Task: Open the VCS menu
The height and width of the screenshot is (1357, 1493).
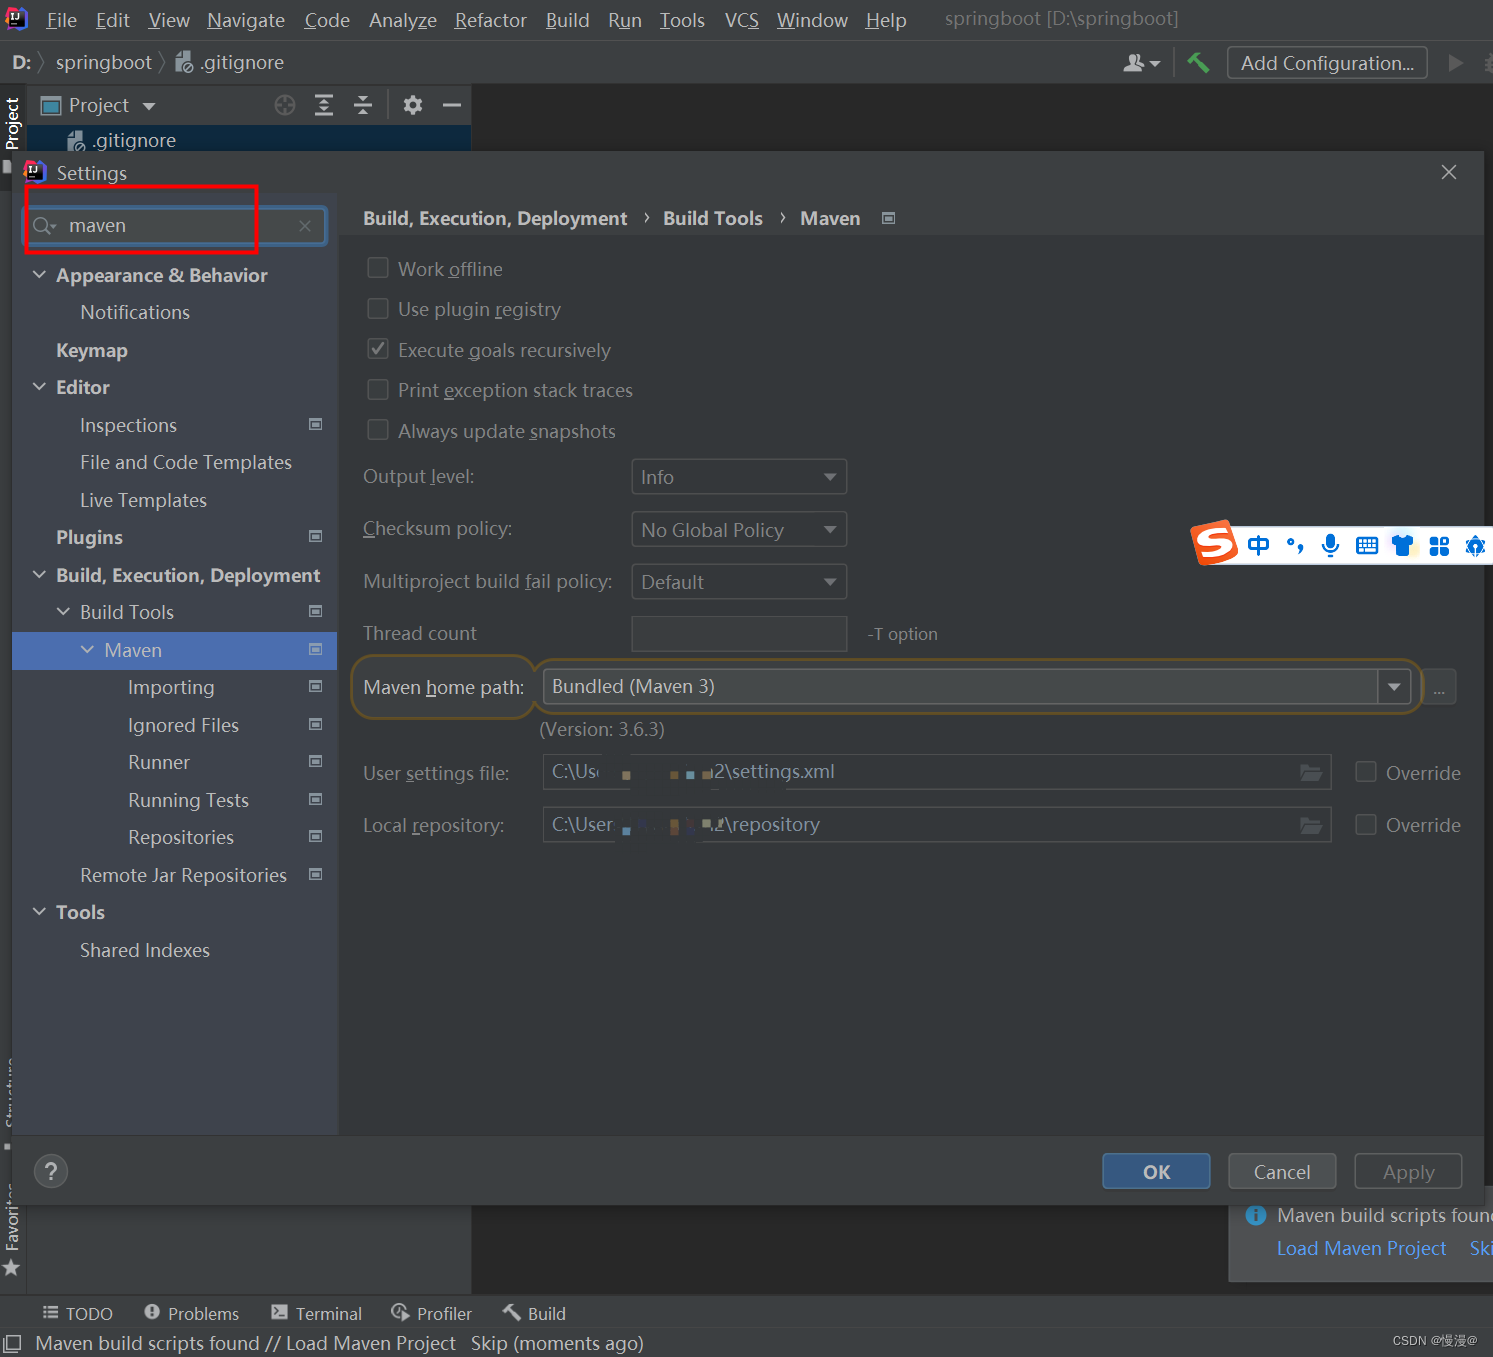Action: coord(741,20)
